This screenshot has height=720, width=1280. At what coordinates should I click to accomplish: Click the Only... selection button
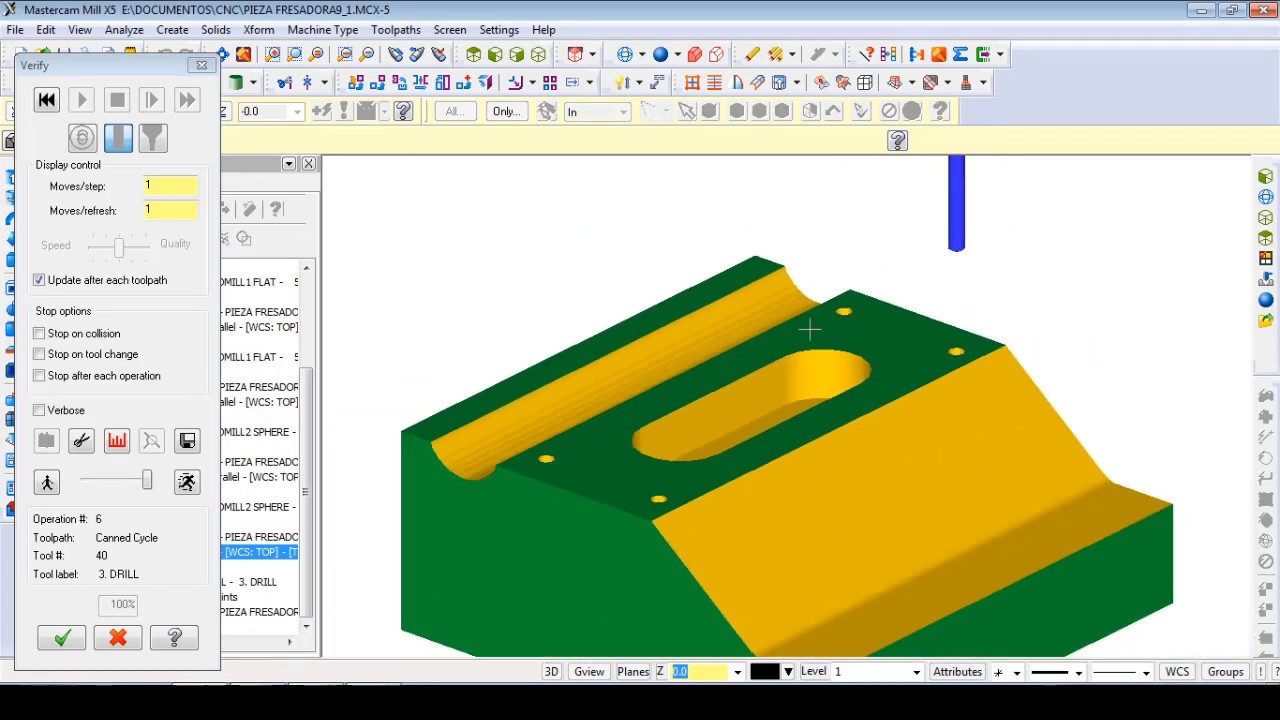pos(507,111)
